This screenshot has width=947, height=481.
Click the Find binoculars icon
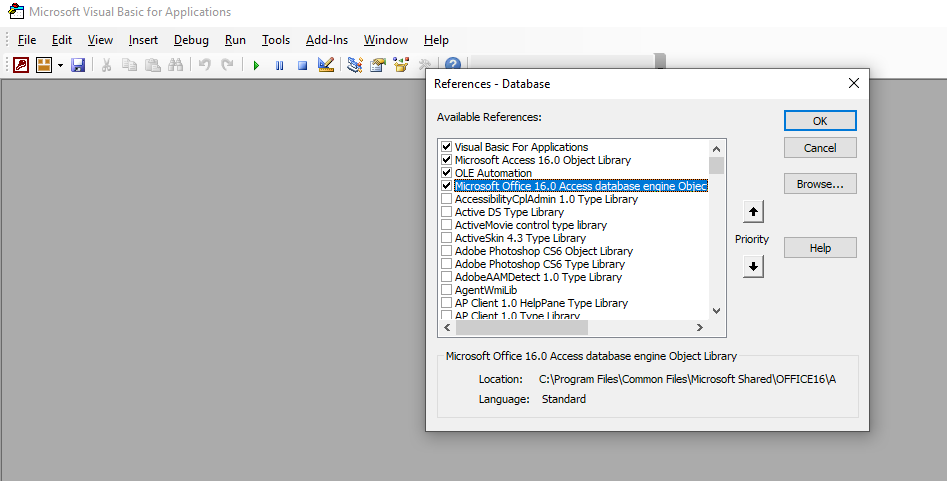[176, 65]
